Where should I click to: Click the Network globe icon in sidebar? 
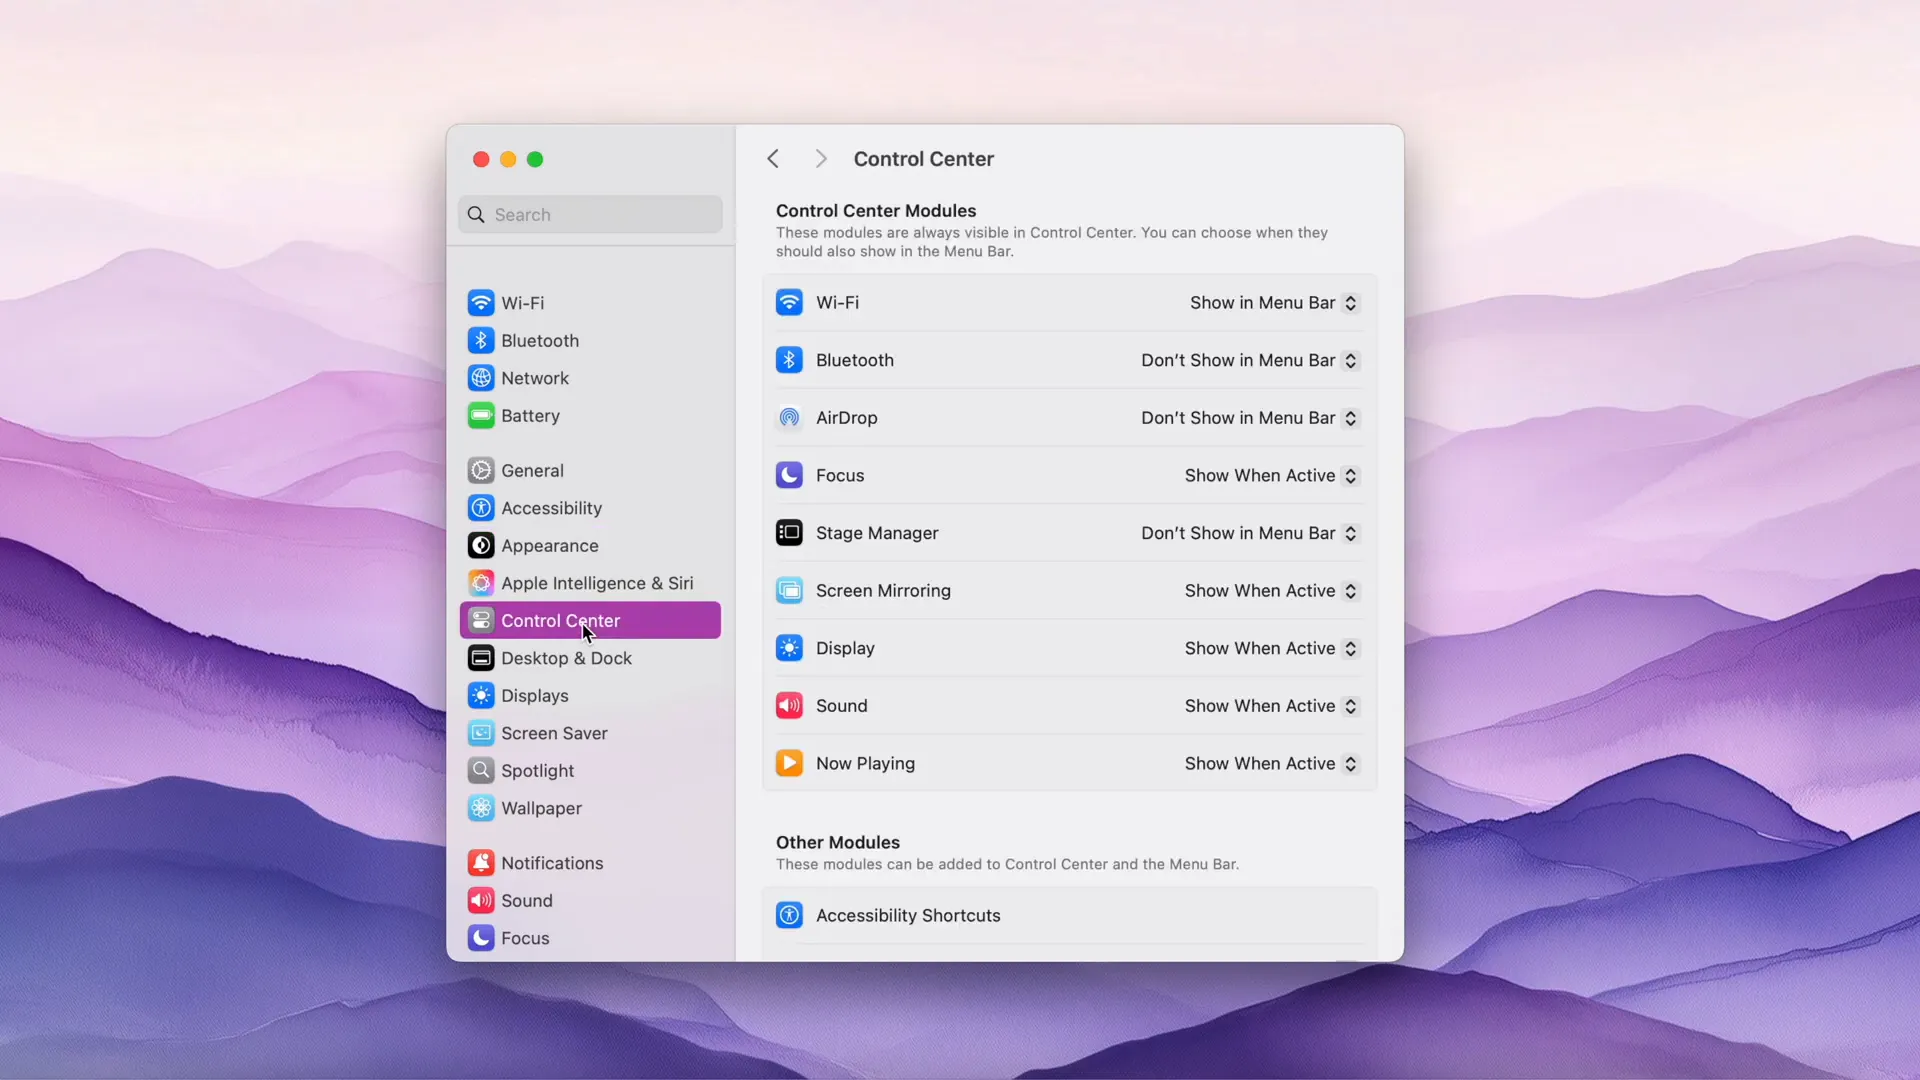tap(481, 378)
